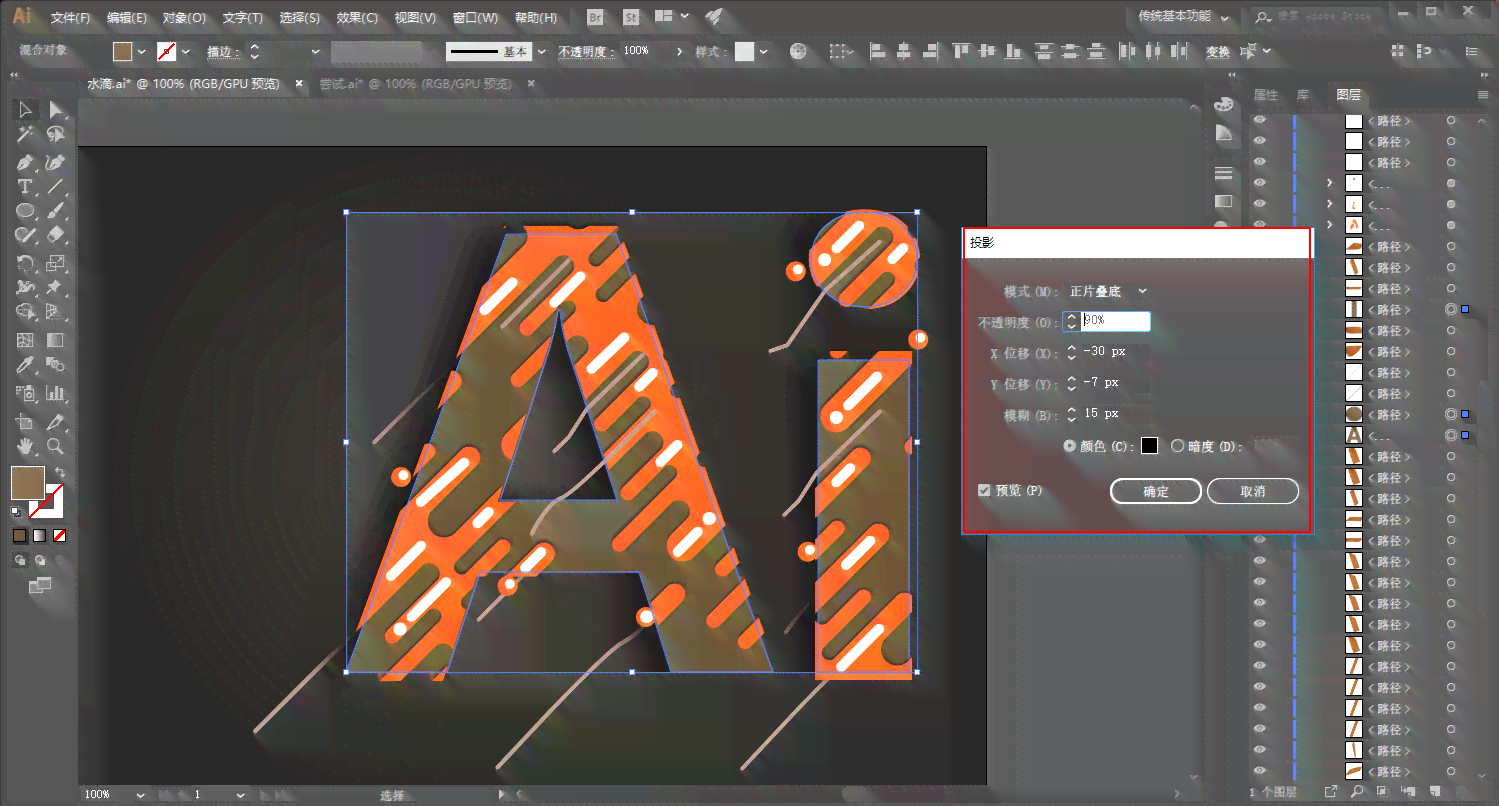Select the Gradient tool
1499x806 pixels.
(x=56, y=341)
